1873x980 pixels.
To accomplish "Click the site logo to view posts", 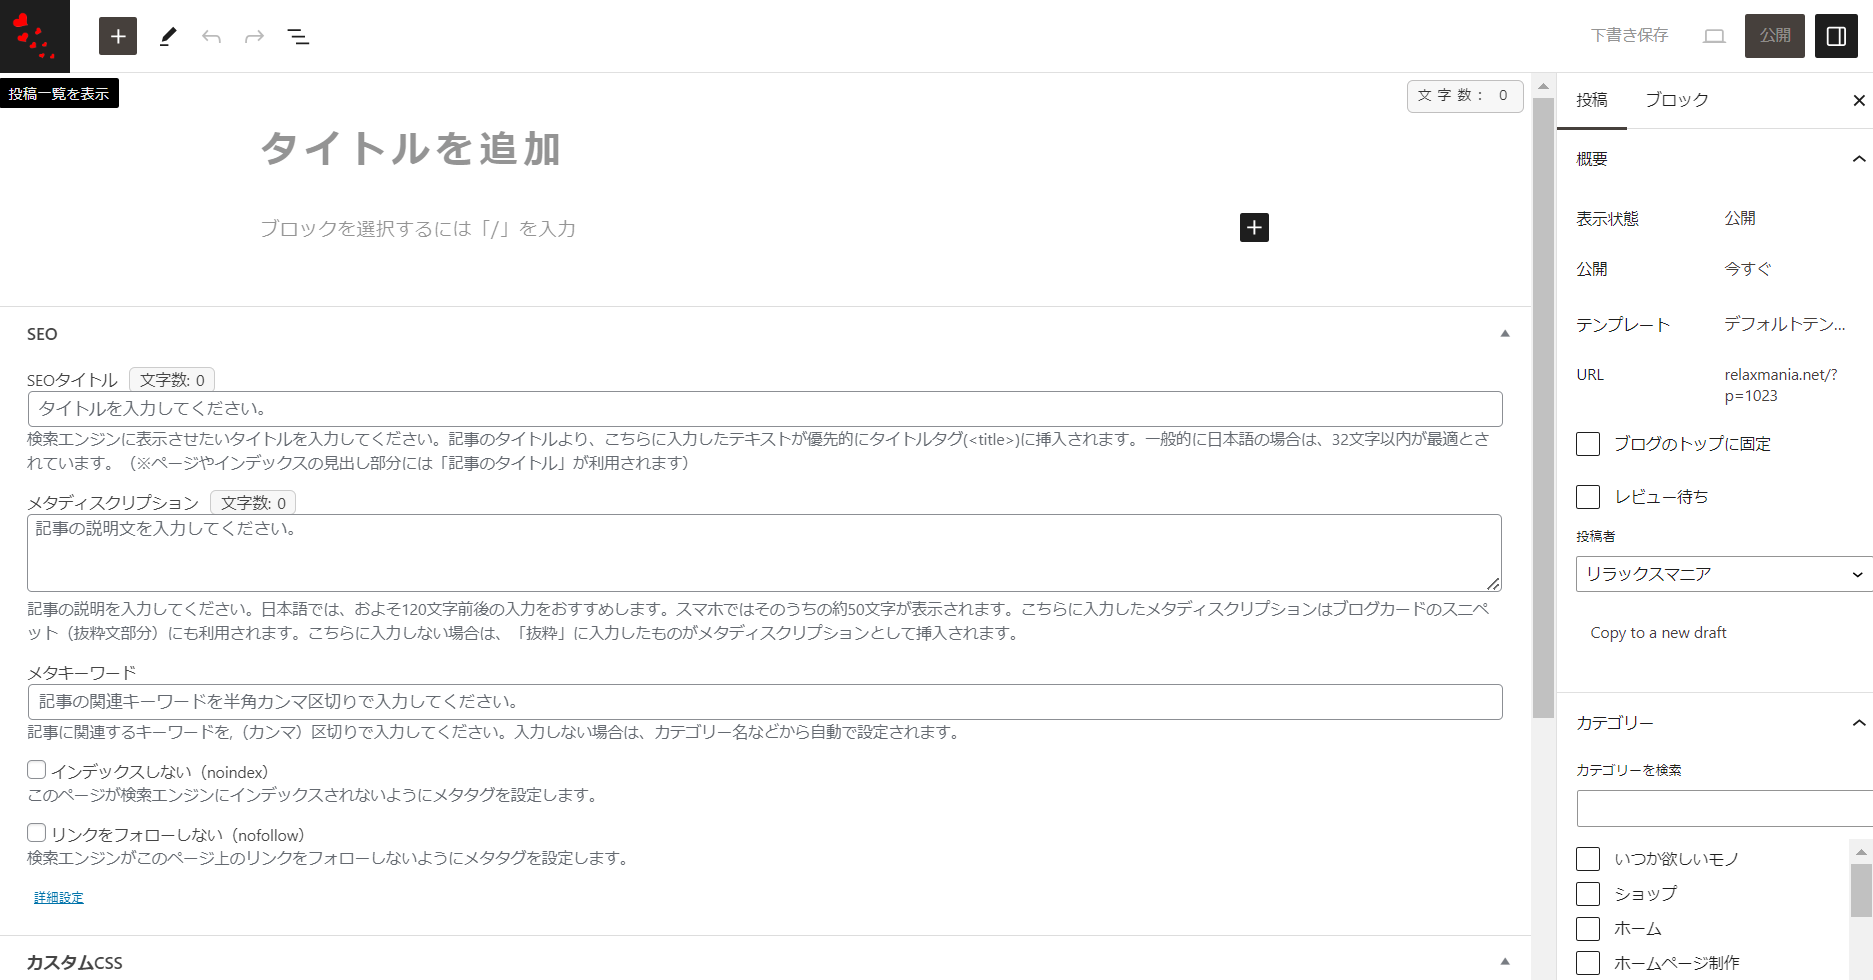I will tap(35, 36).
